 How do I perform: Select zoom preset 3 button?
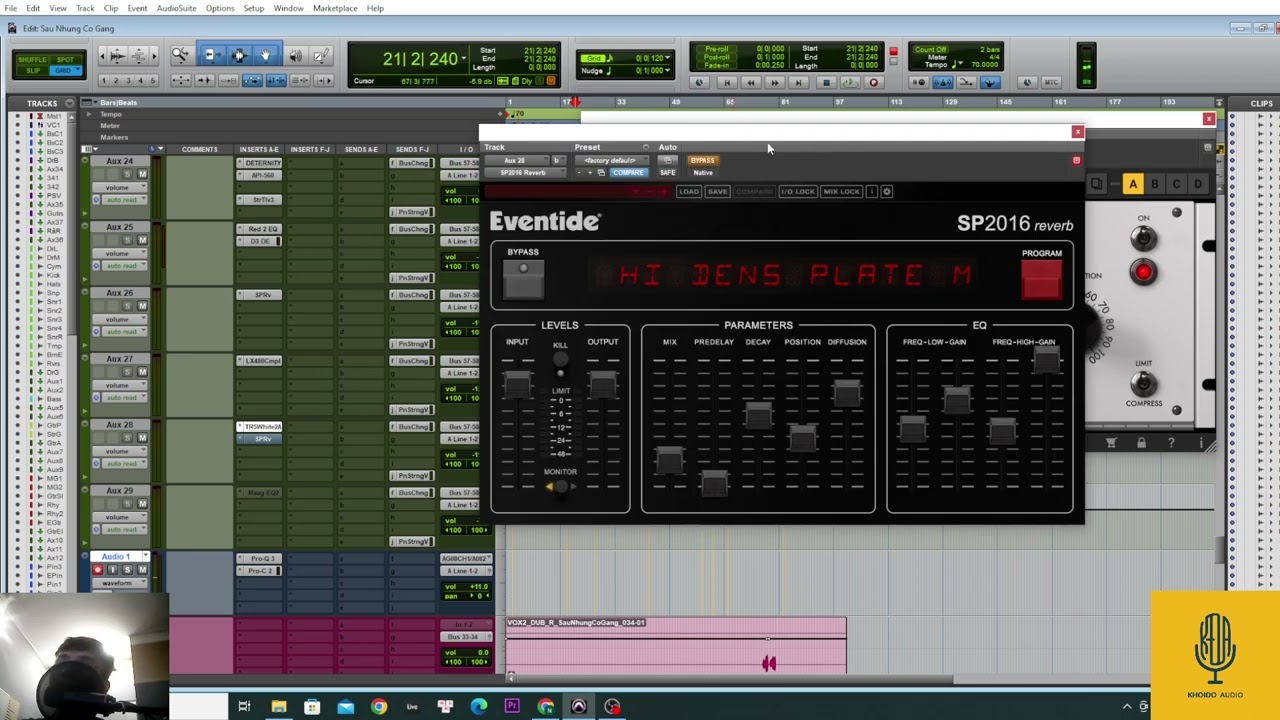[x=128, y=81]
